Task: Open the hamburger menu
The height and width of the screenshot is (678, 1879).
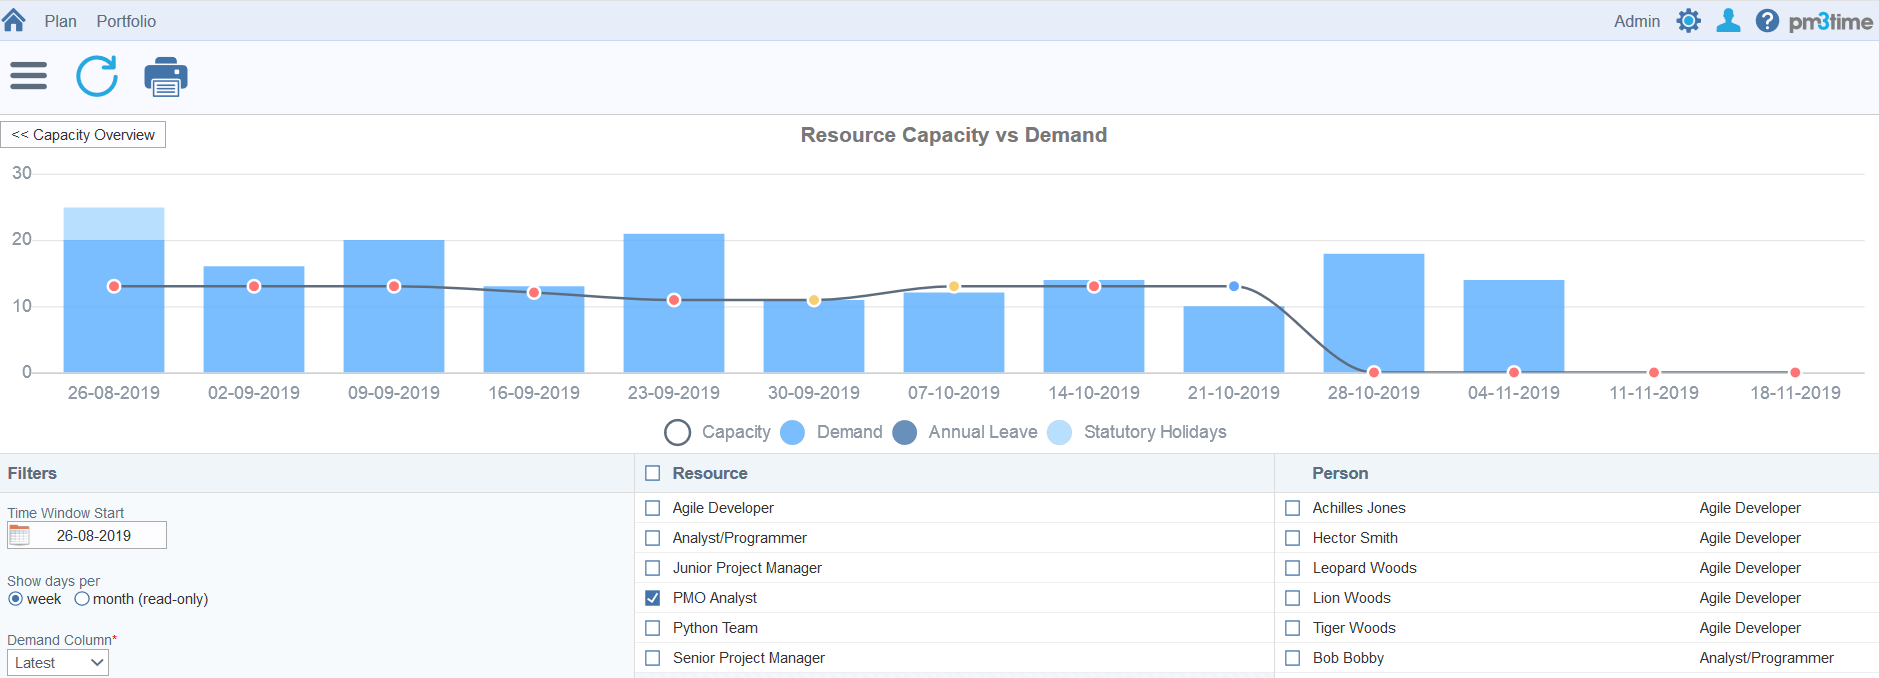Action: point(29,76)
